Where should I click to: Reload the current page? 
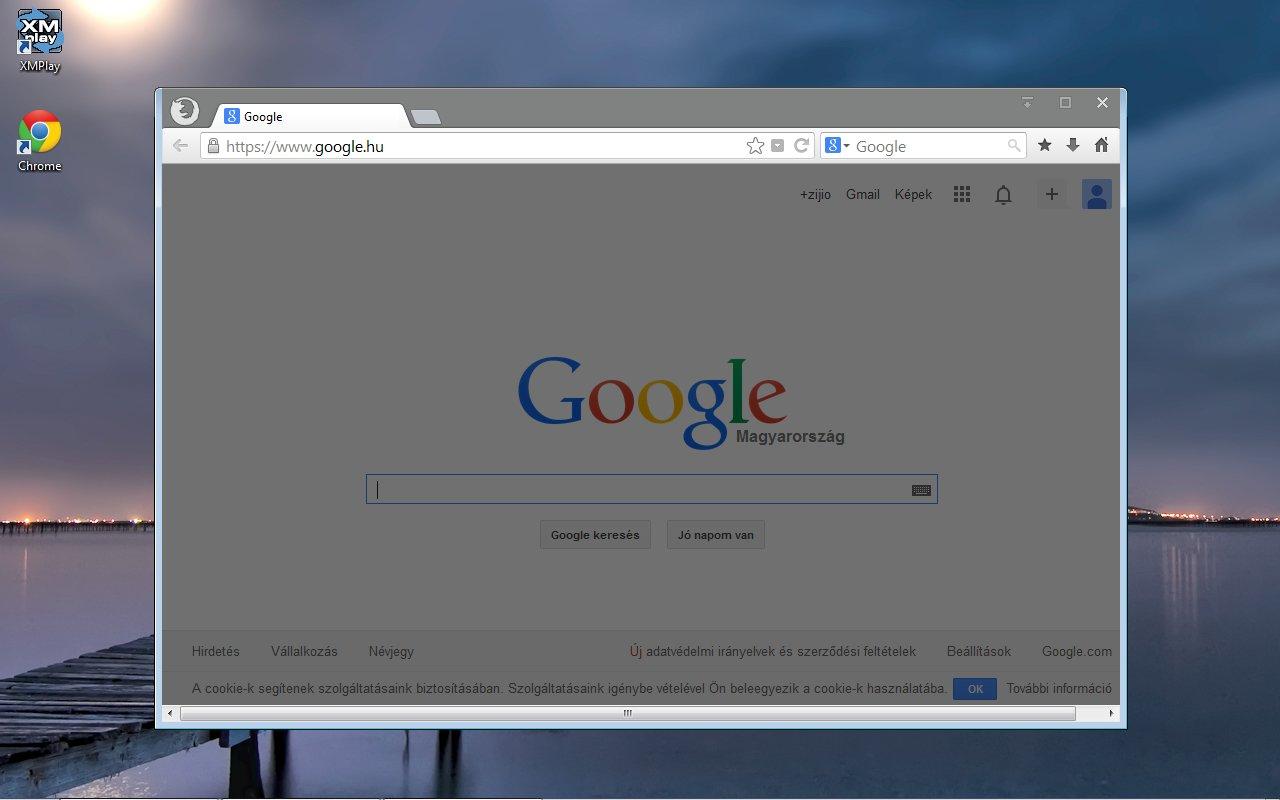pos(801,146)
